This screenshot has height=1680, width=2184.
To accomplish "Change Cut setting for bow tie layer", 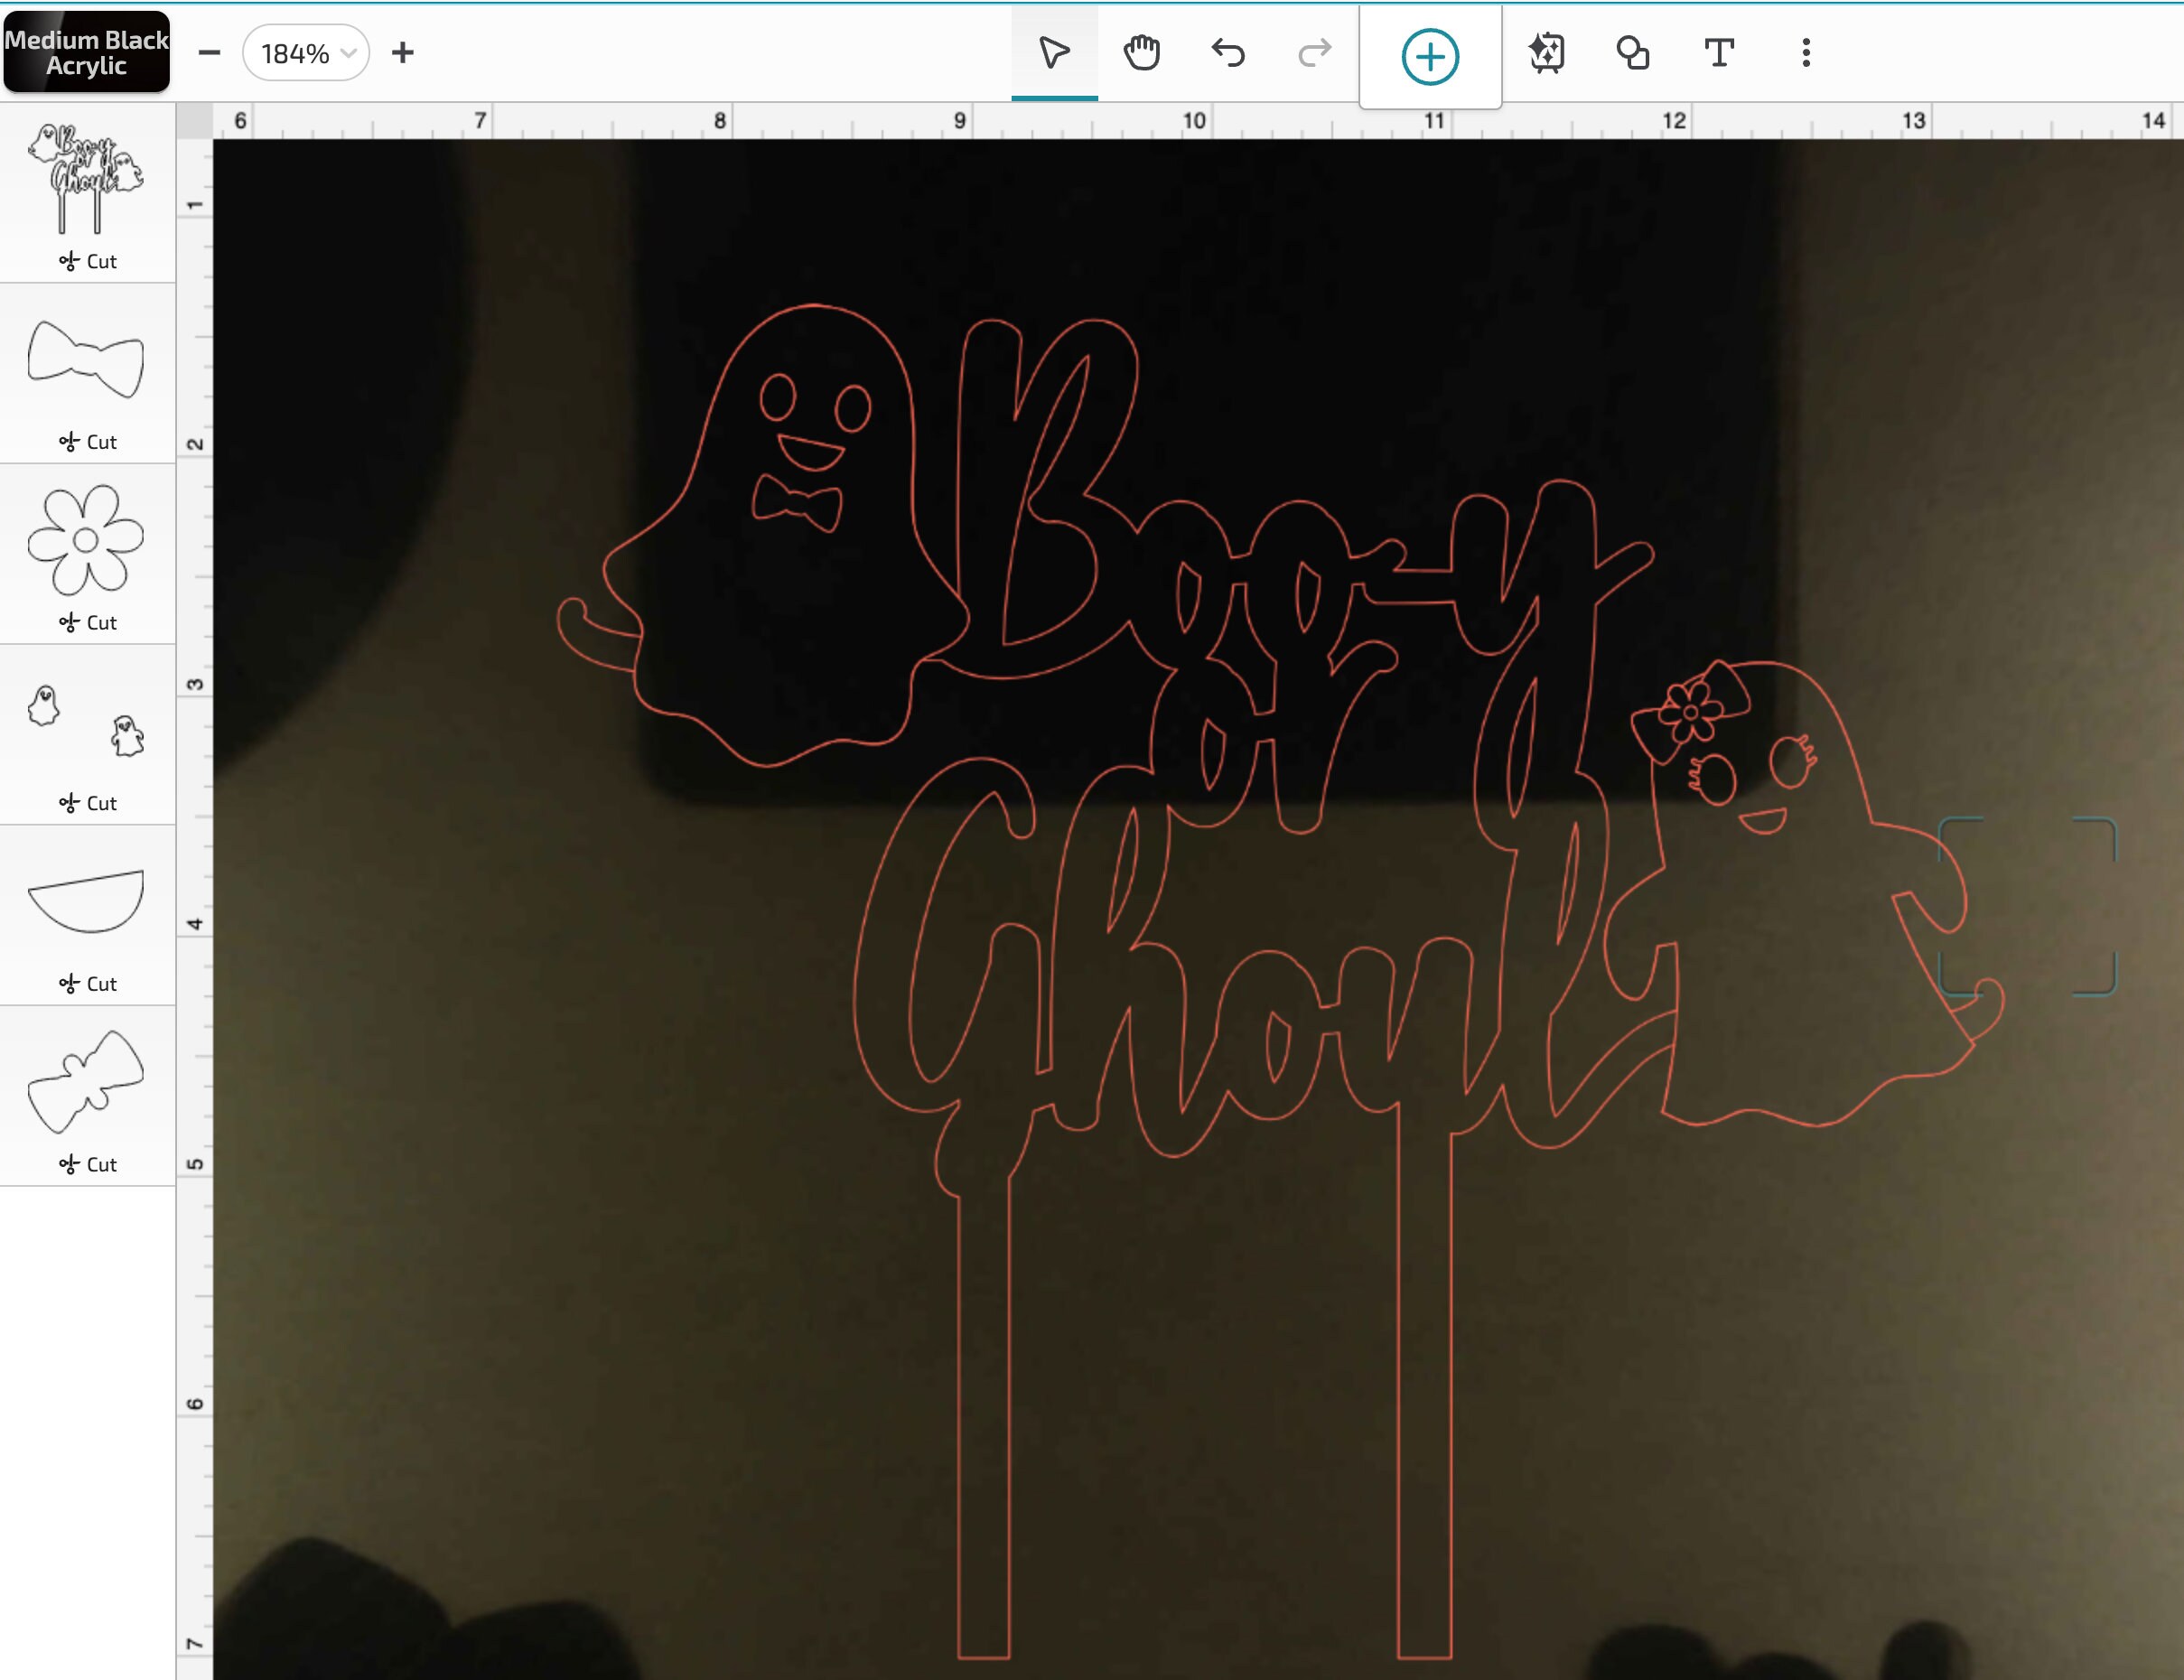I will pyautogui.click(x=88, y=442).
